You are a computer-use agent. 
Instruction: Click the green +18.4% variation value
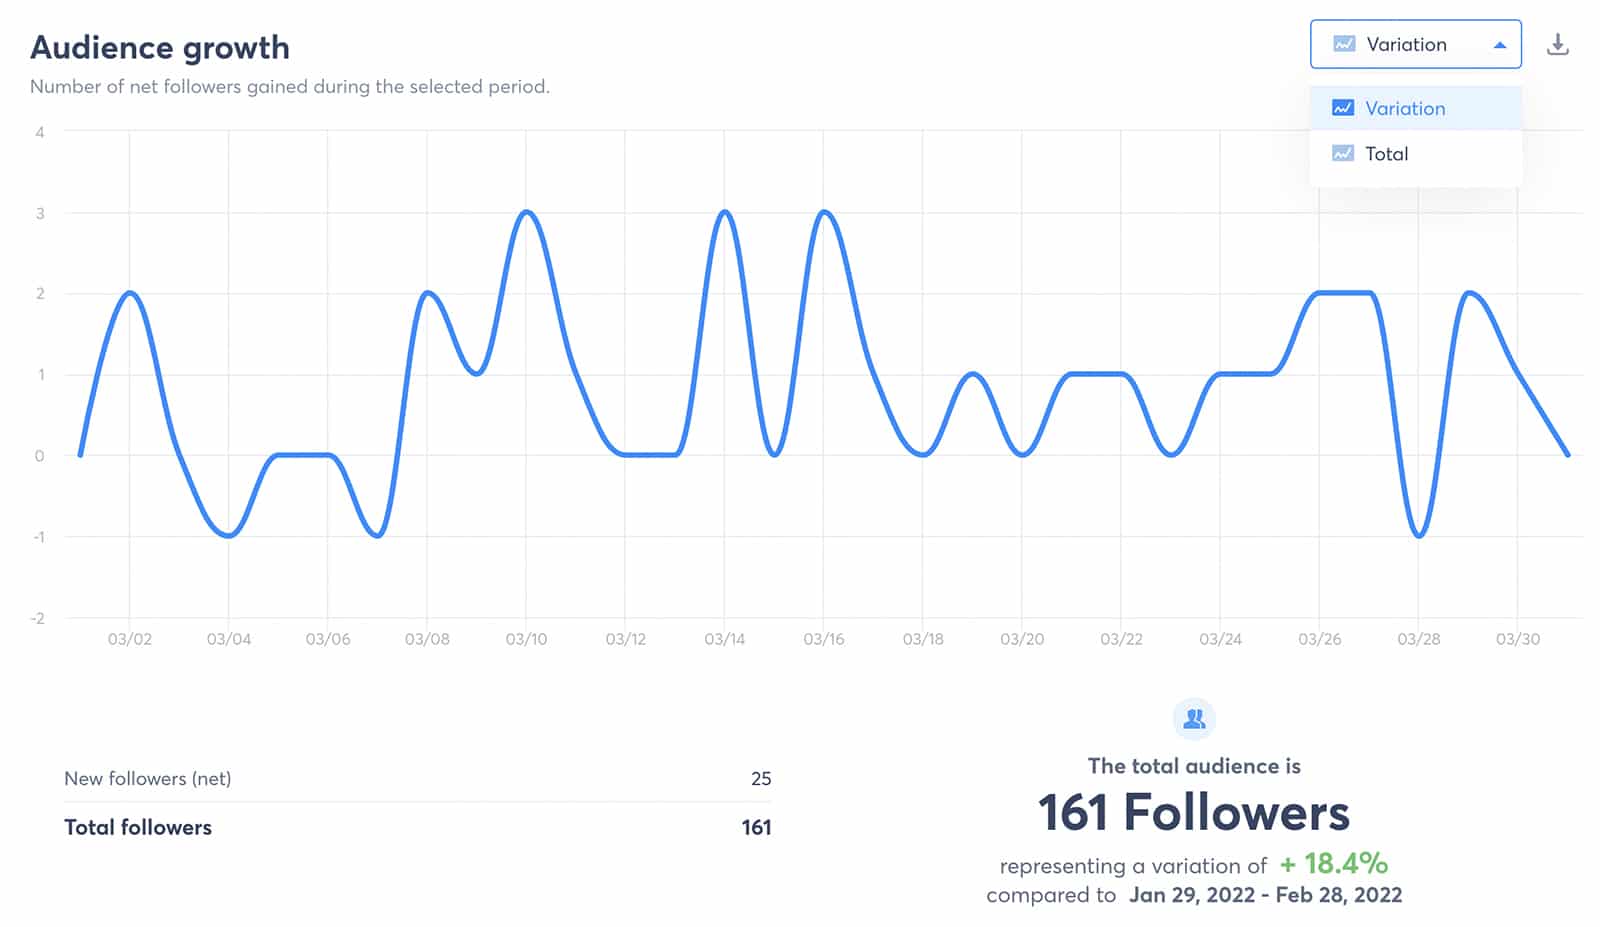pos(1332,865)
